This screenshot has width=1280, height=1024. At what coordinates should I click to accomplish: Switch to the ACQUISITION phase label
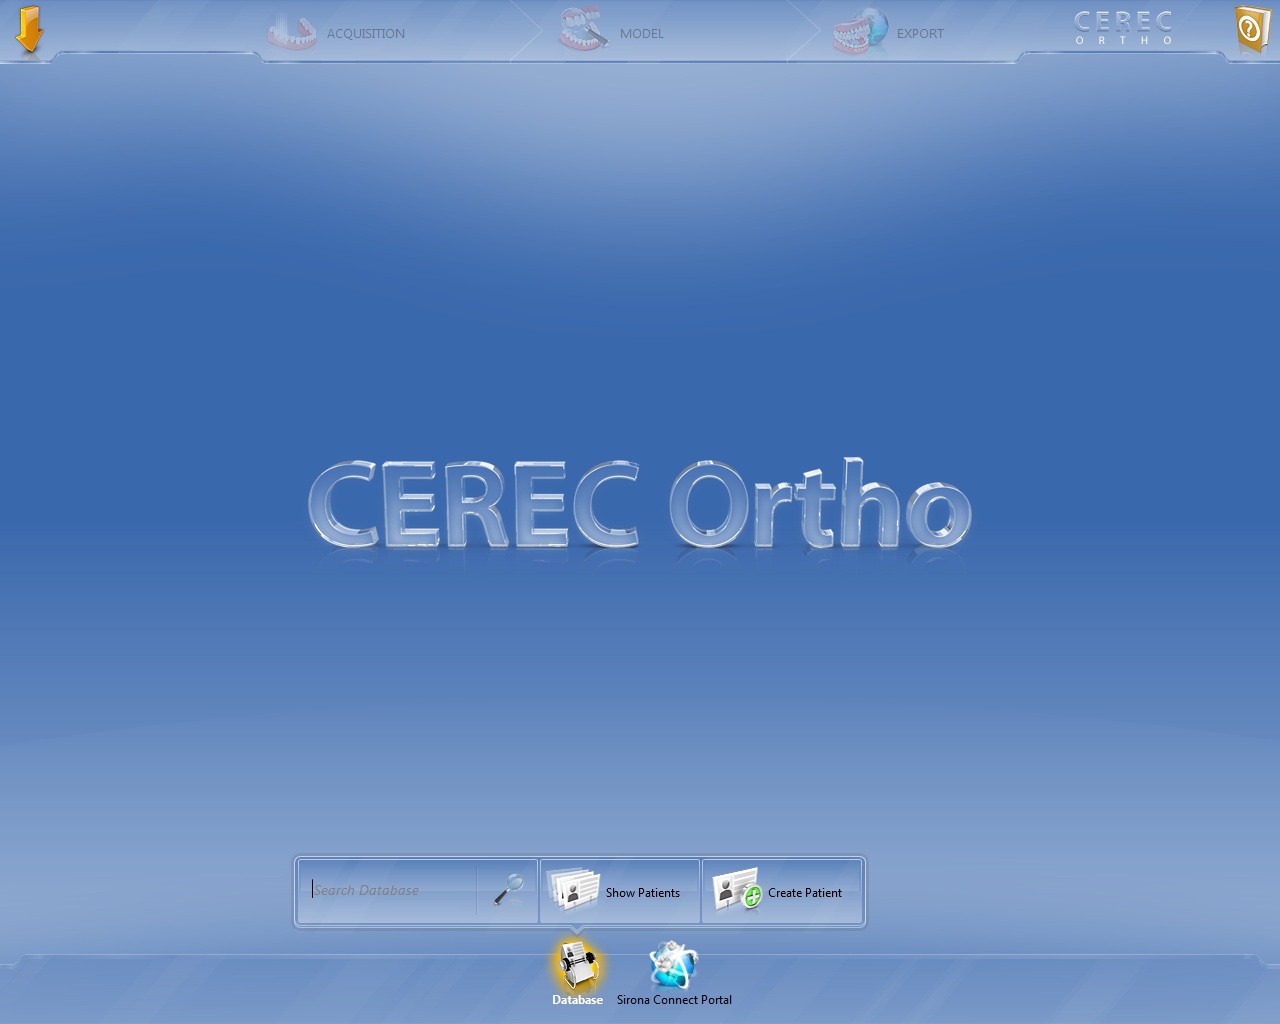tap(365, 34)
